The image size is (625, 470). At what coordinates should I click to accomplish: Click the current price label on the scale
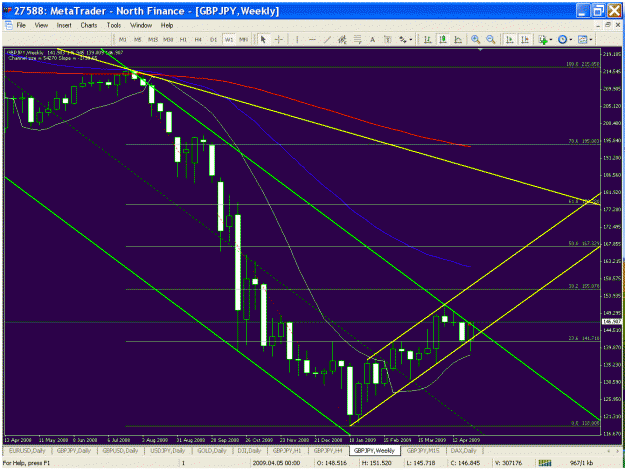[611, 321]
